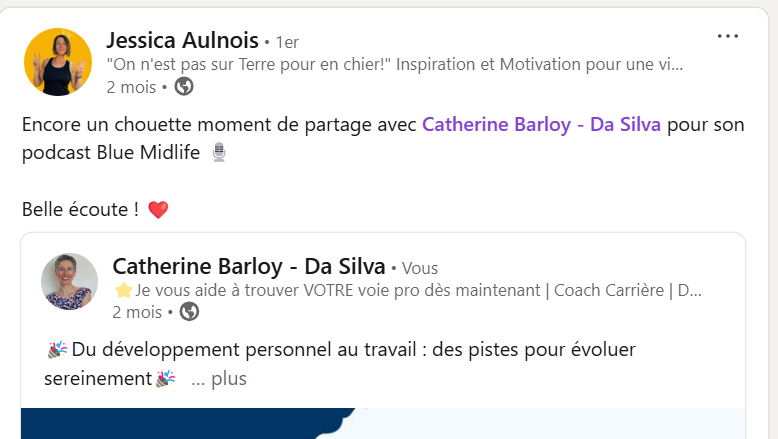Click the globe icon in the shared post
Viewport: 778px width, 439px height.
(x=190, y=312)
